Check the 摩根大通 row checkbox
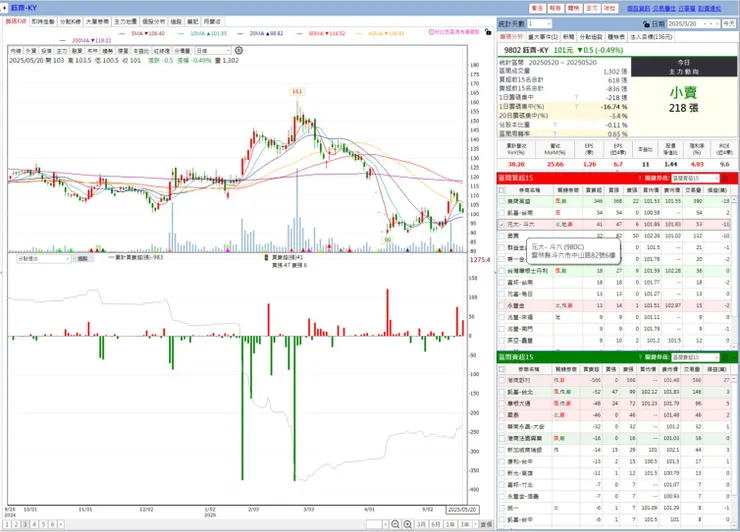Screen dimensions: 740x532 (x=501, y=404)
